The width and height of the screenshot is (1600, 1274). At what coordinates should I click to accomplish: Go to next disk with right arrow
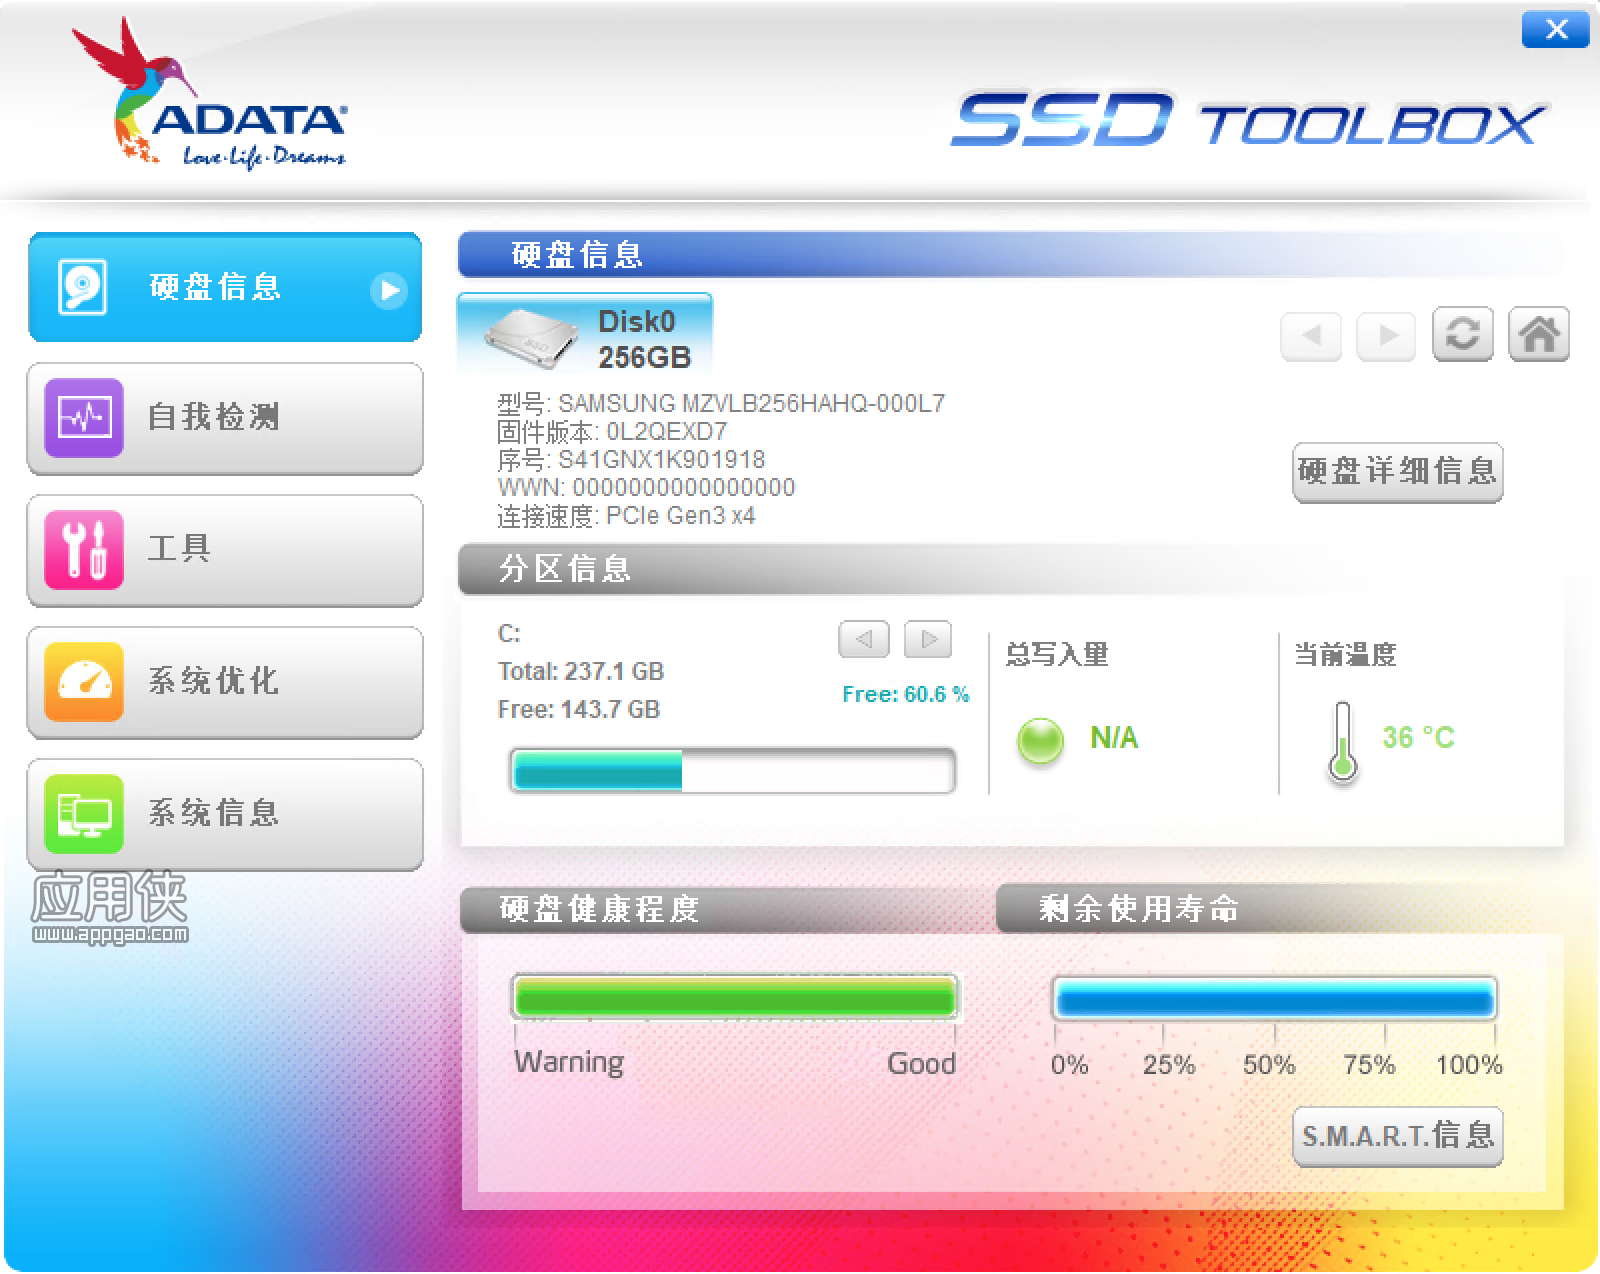1386,335
